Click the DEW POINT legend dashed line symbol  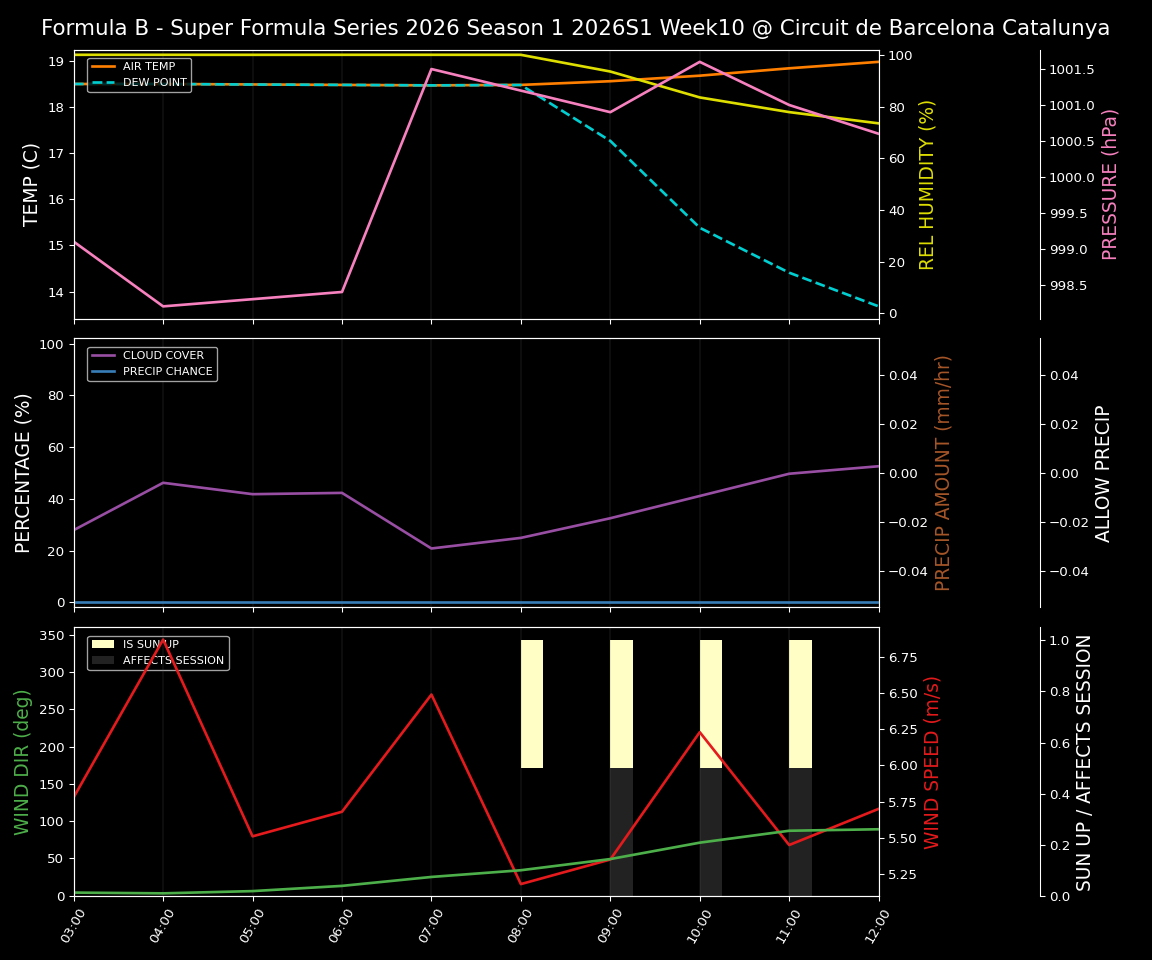click(102, 82)
